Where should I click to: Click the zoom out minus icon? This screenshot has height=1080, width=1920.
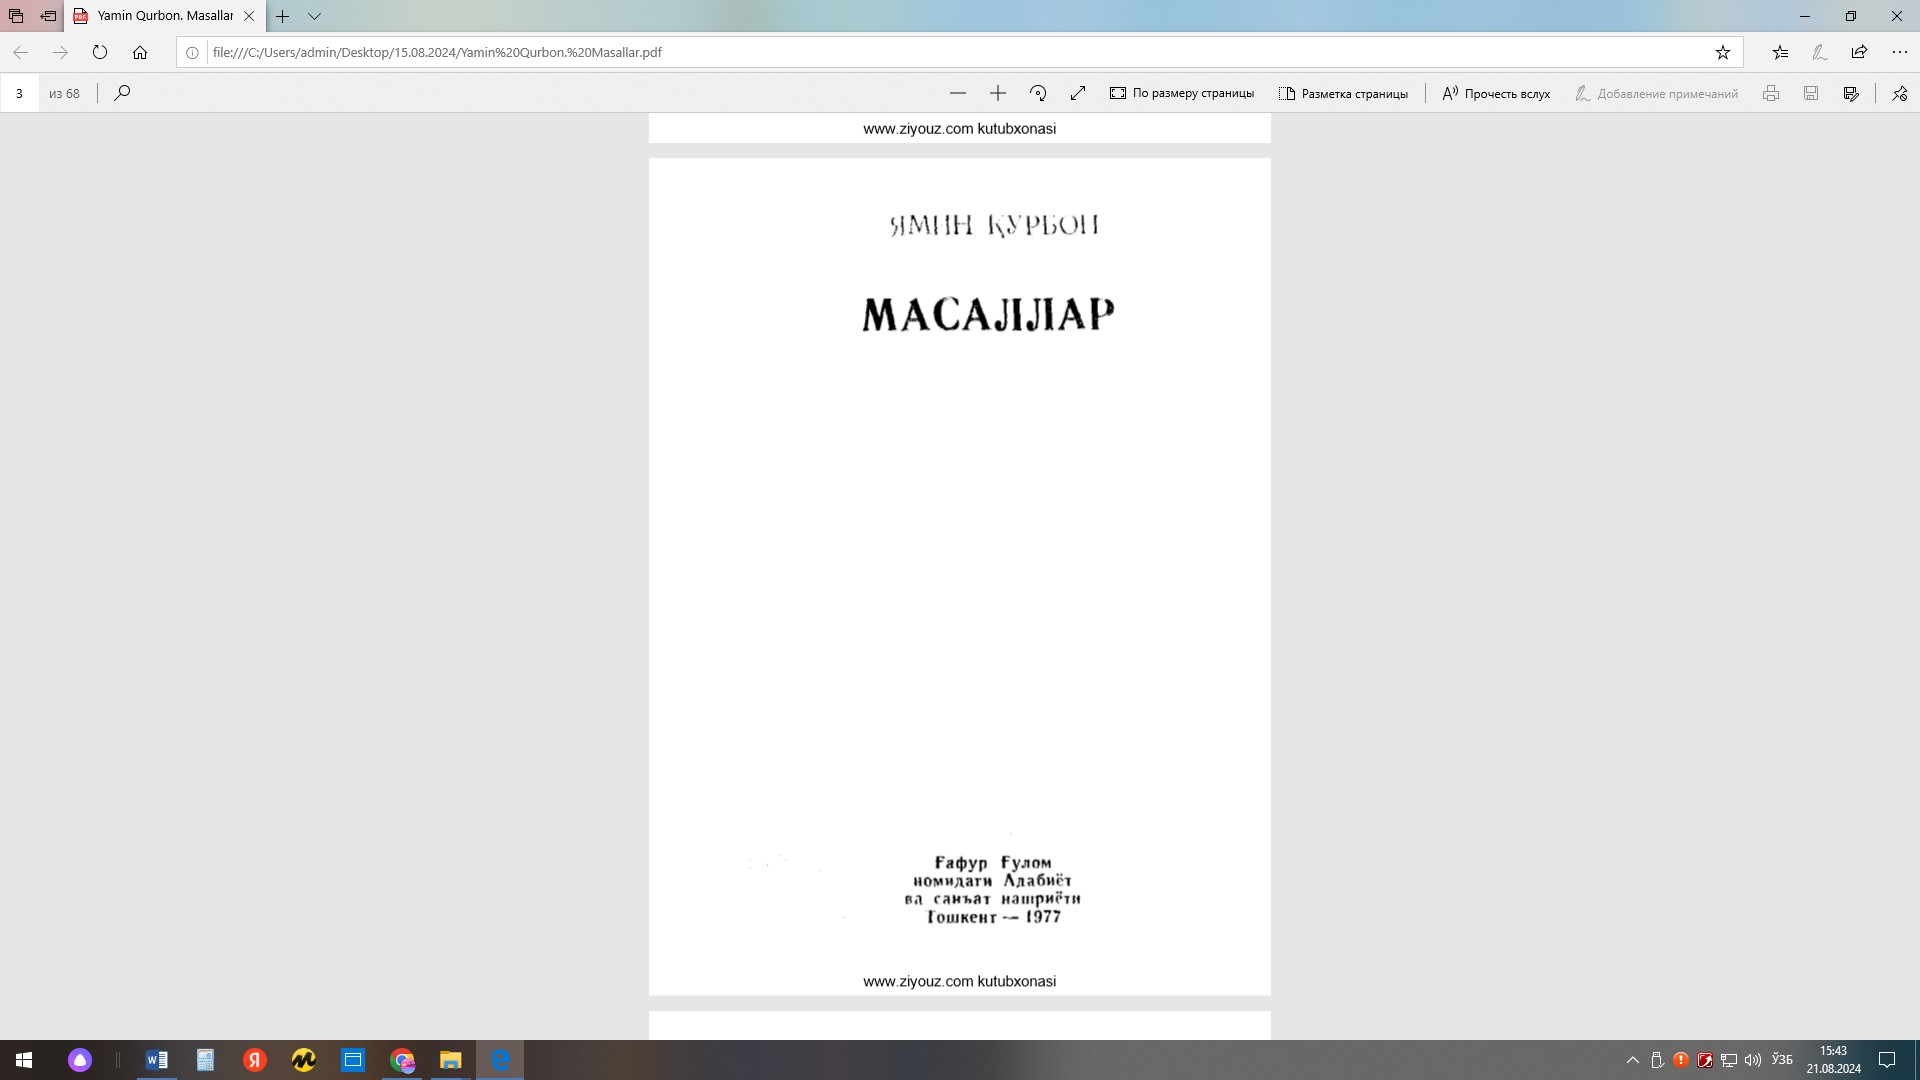tap(957, 93)
